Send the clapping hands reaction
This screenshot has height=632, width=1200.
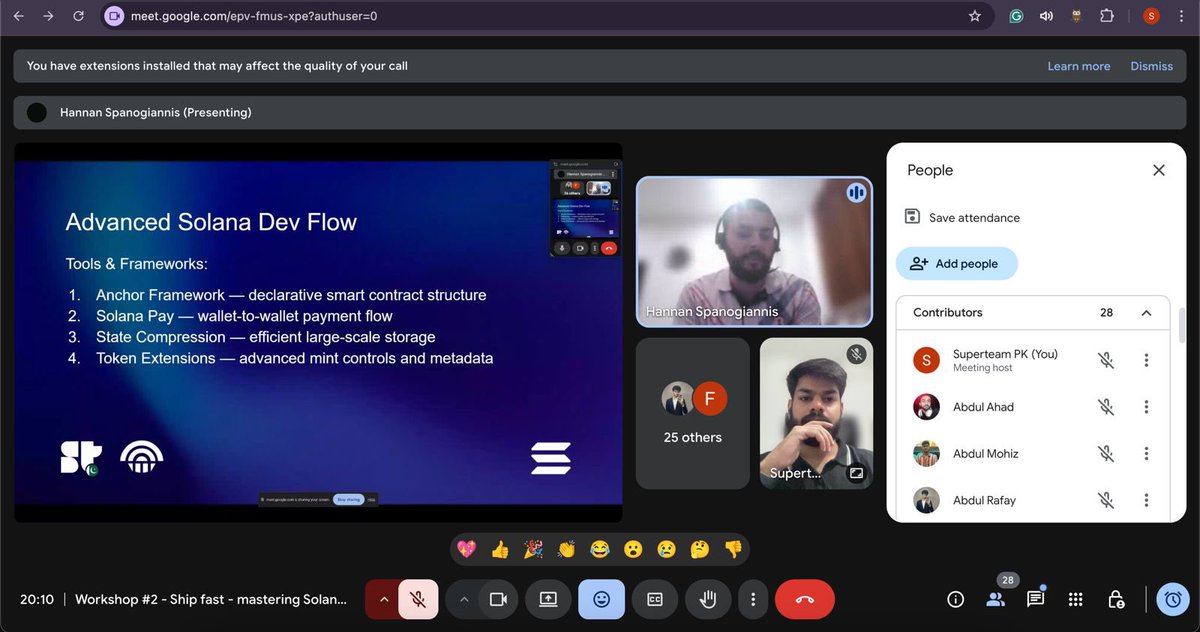(566, 549)
